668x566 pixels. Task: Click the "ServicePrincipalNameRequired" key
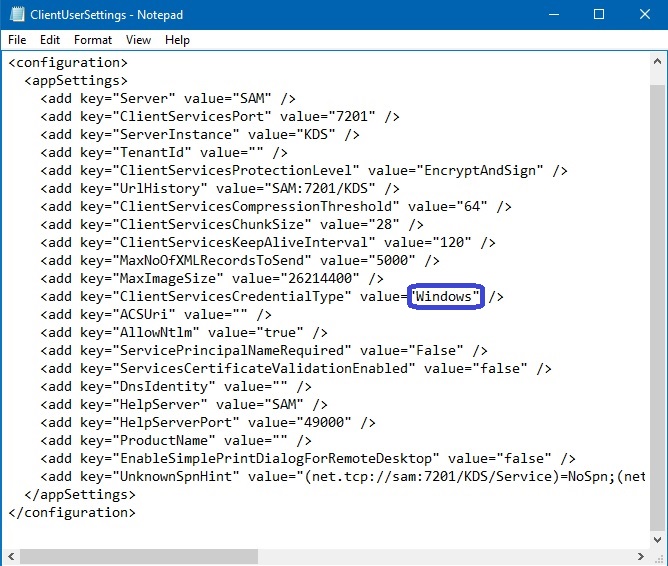[x=232, y=350]
